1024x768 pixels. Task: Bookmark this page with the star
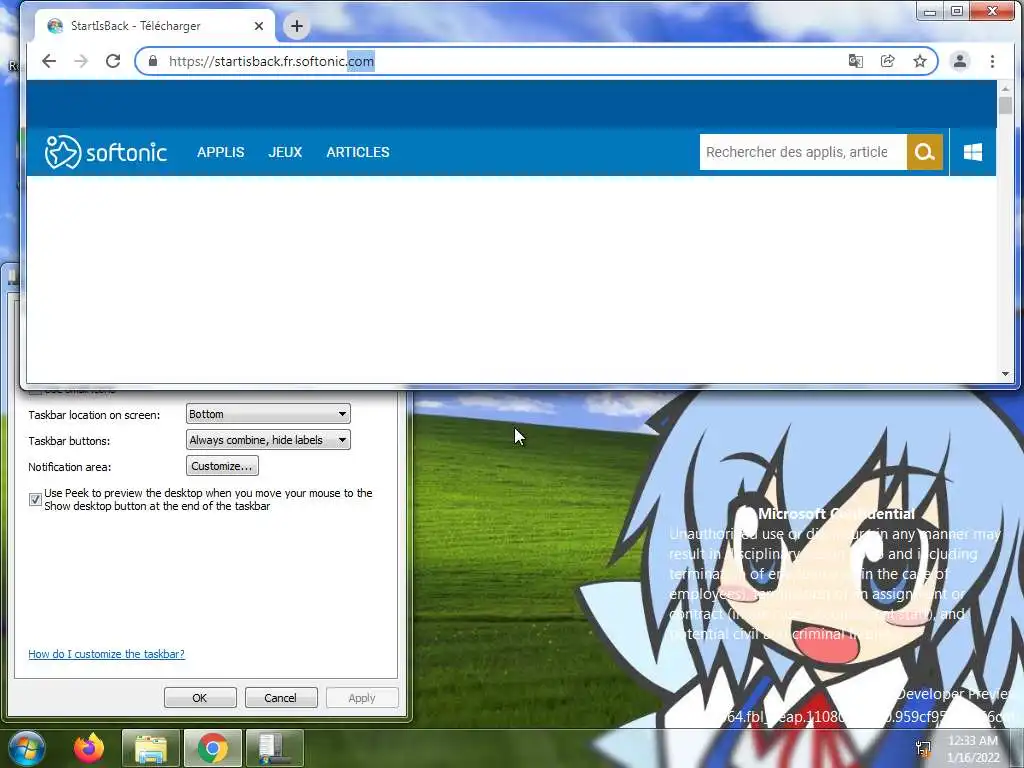coord(920,61)
